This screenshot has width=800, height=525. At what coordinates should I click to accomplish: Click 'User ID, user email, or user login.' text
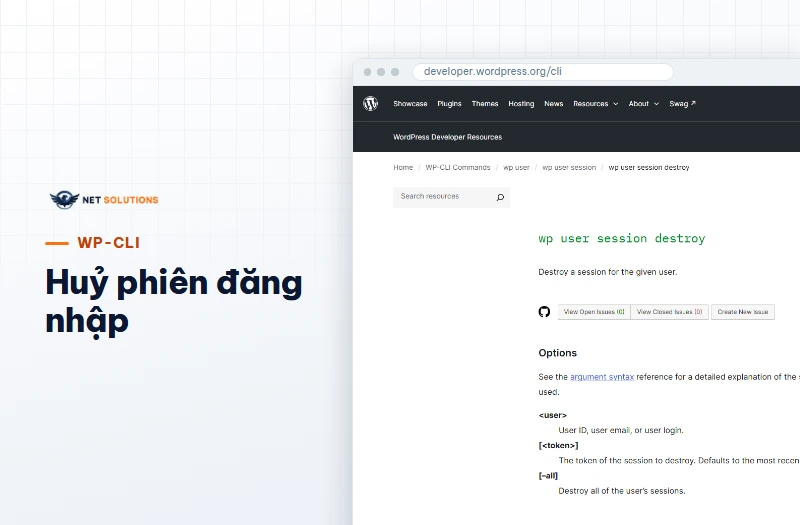click(x=621, y=430)
